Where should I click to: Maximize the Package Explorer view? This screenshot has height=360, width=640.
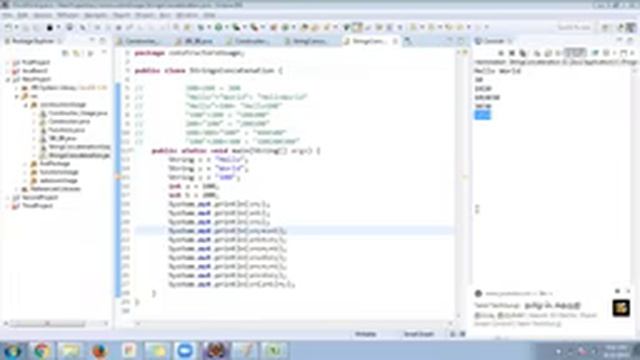[102, 41]
